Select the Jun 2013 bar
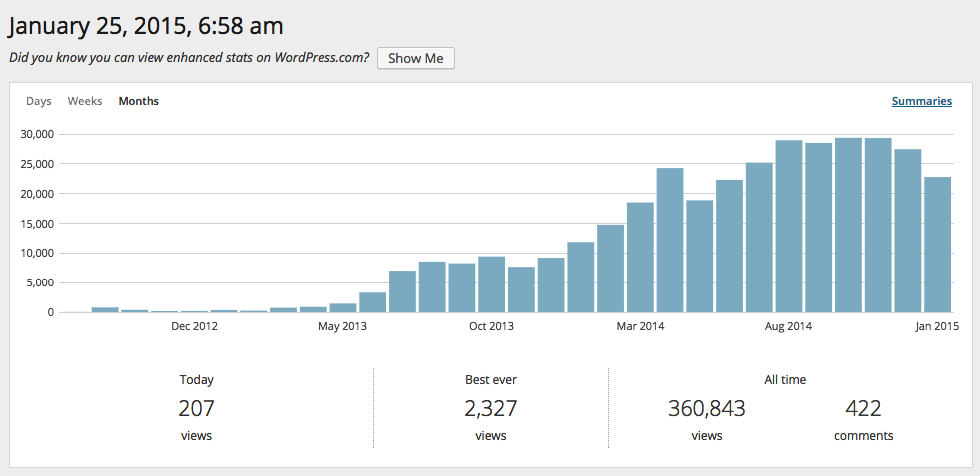The image size is (980, 476). tap(373, 303)
